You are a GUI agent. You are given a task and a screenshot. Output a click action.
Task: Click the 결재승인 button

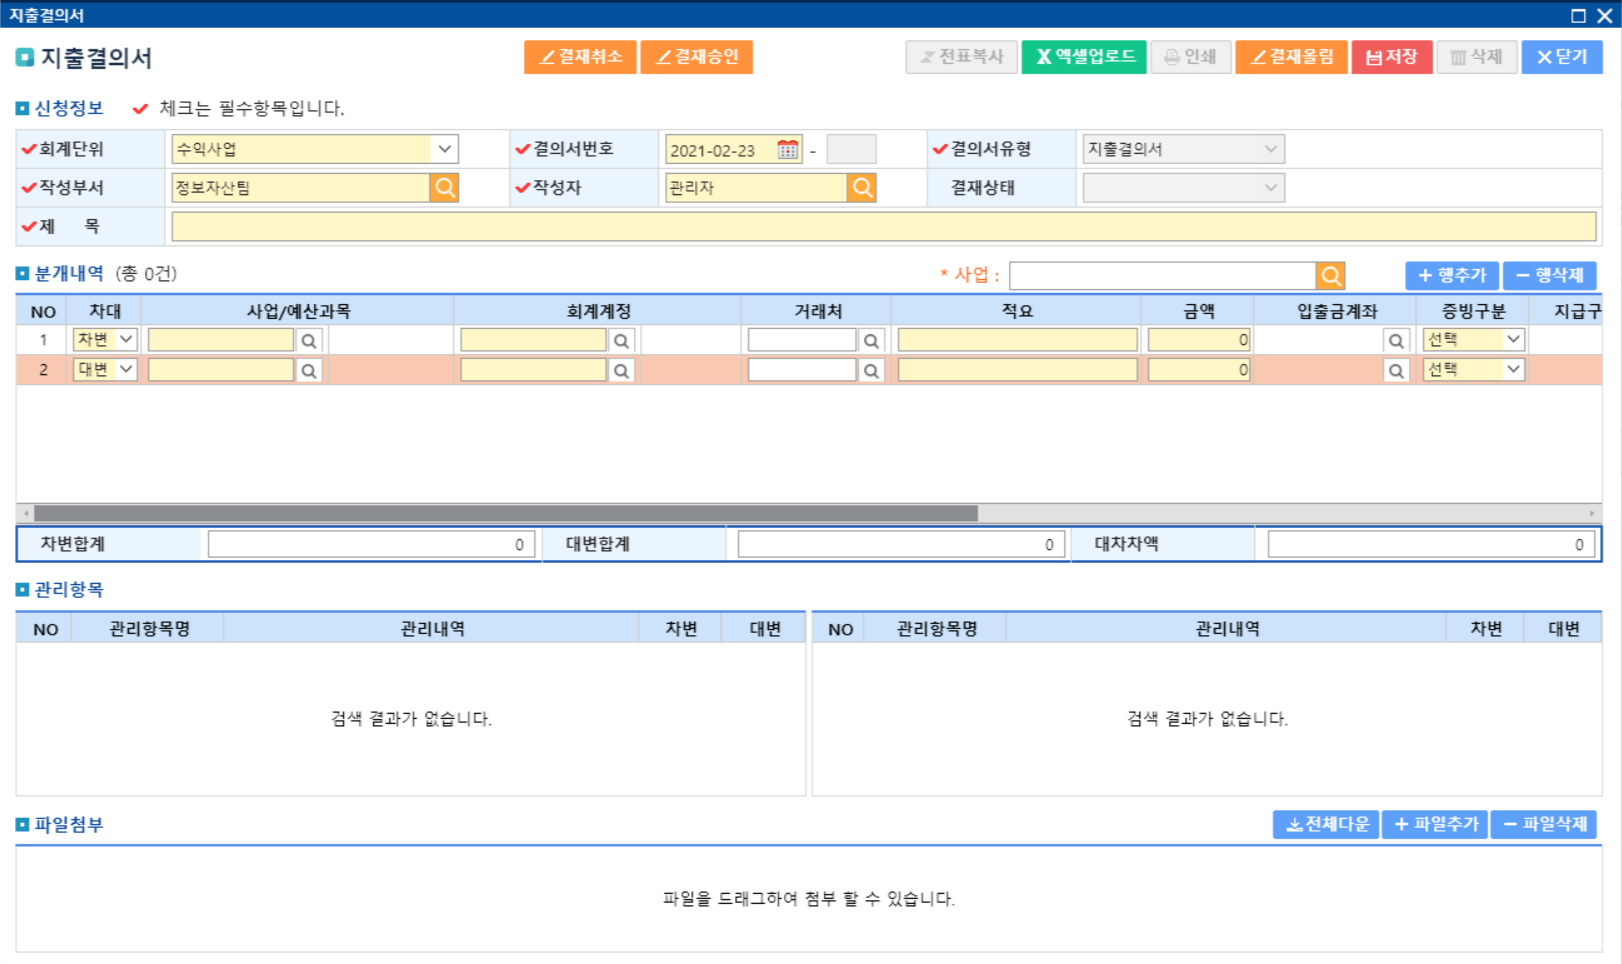pos(696,57)
